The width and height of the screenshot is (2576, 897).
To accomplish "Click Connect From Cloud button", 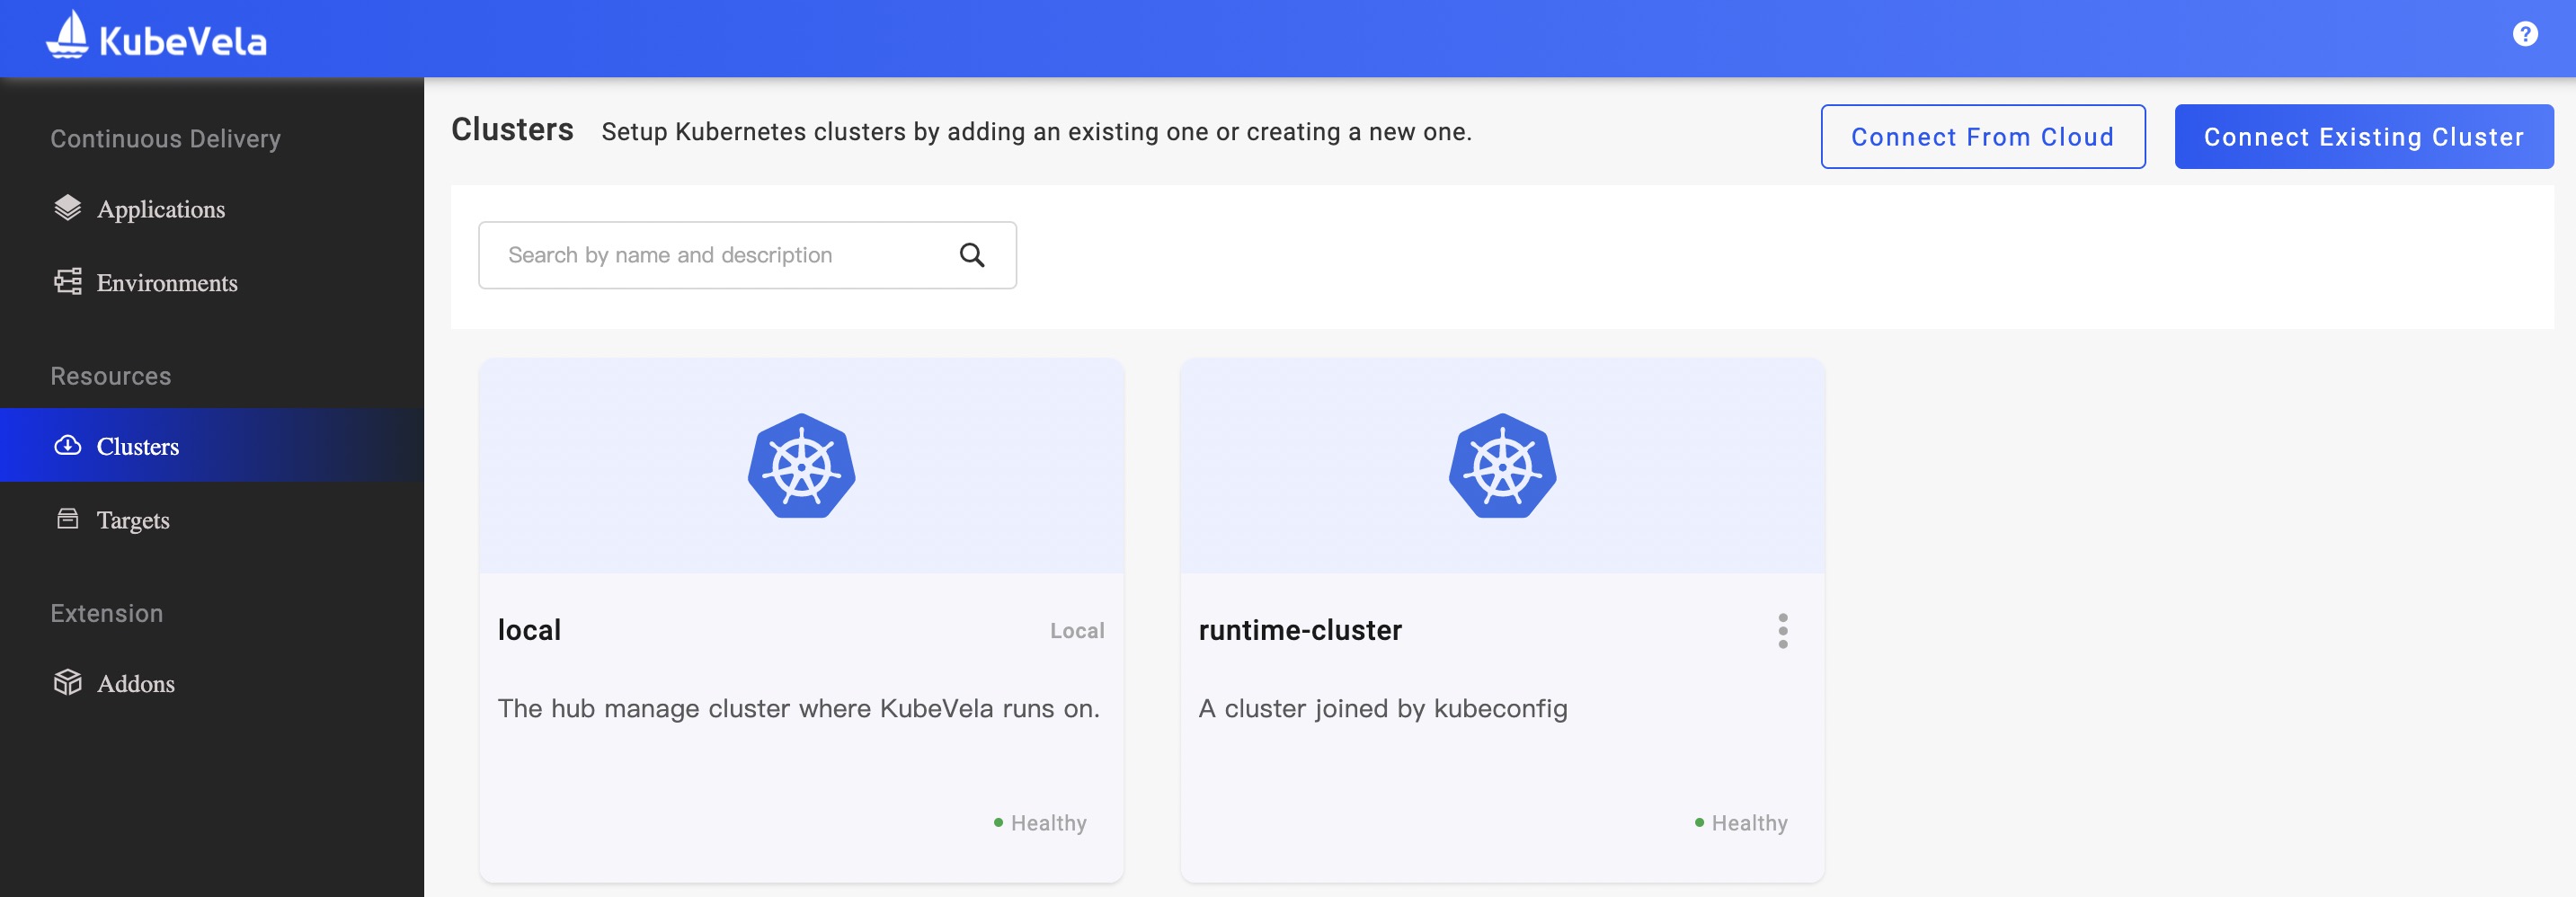I will (1982, 137).
